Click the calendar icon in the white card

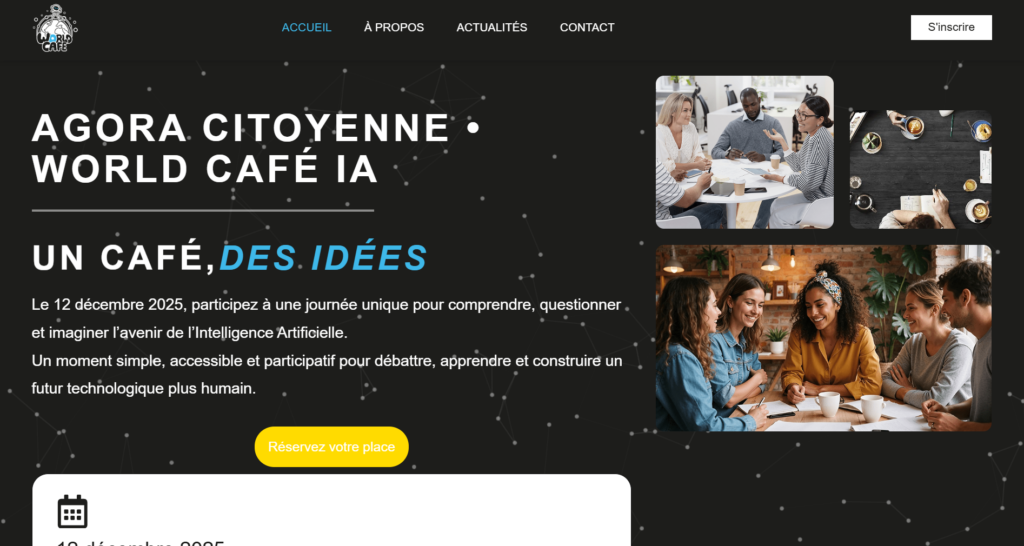pos(72,511)
